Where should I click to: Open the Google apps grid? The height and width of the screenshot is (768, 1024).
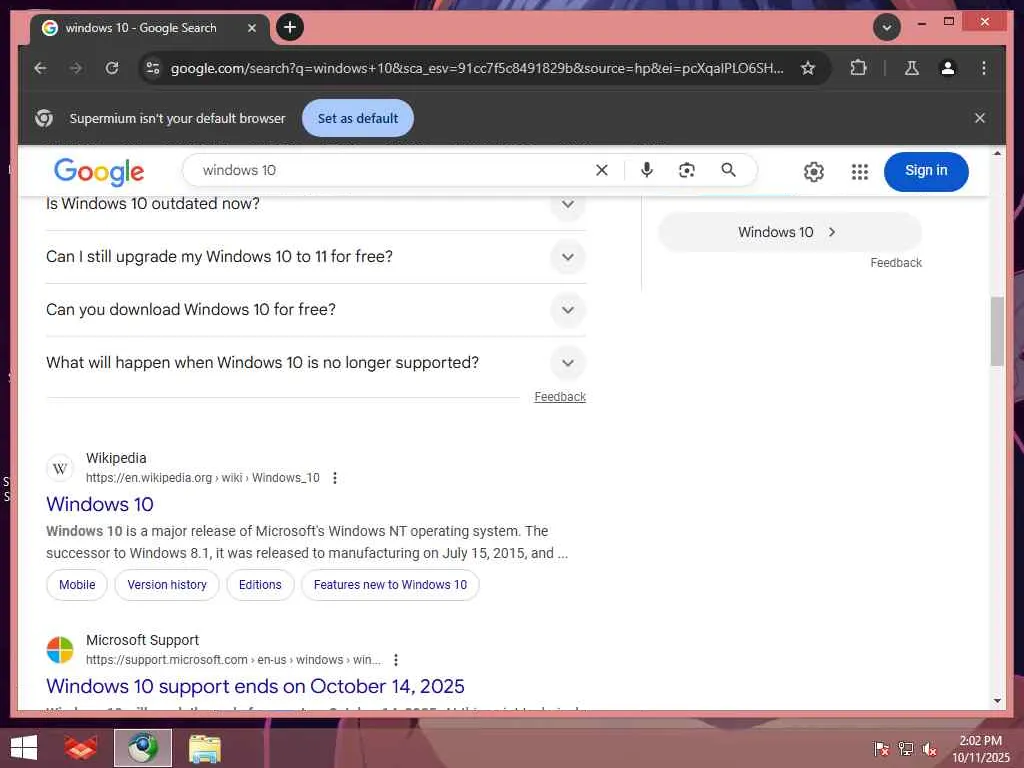point(860,172)
